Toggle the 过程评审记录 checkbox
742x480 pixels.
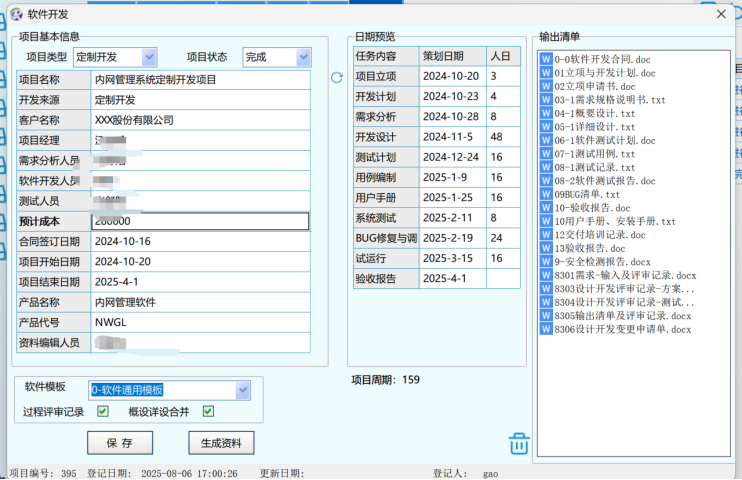[x=102, y=411]
